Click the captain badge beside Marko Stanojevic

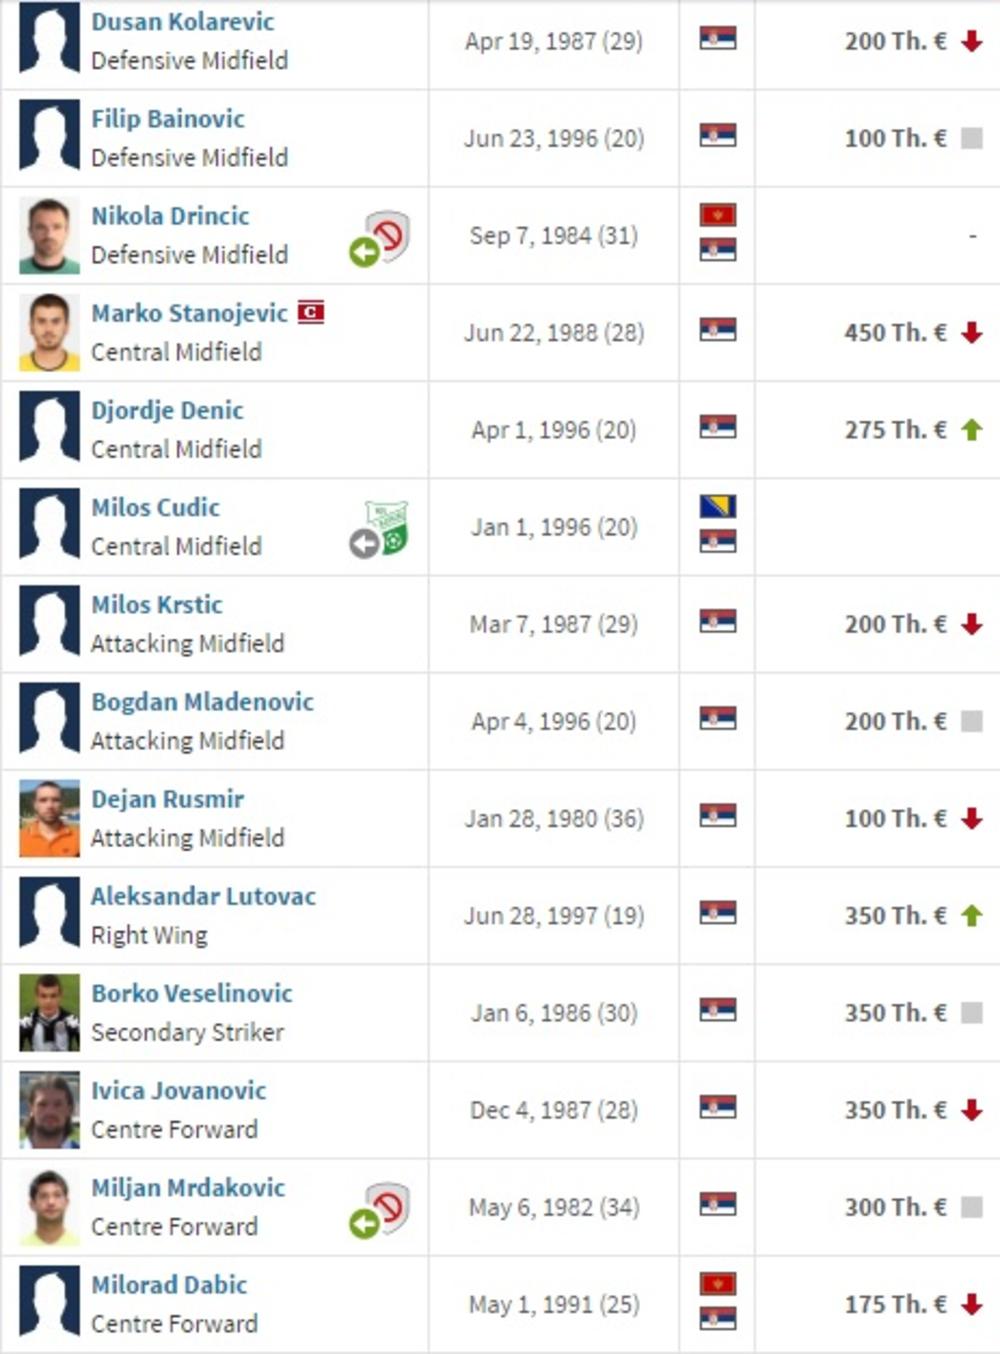click(x=311, y=313)
